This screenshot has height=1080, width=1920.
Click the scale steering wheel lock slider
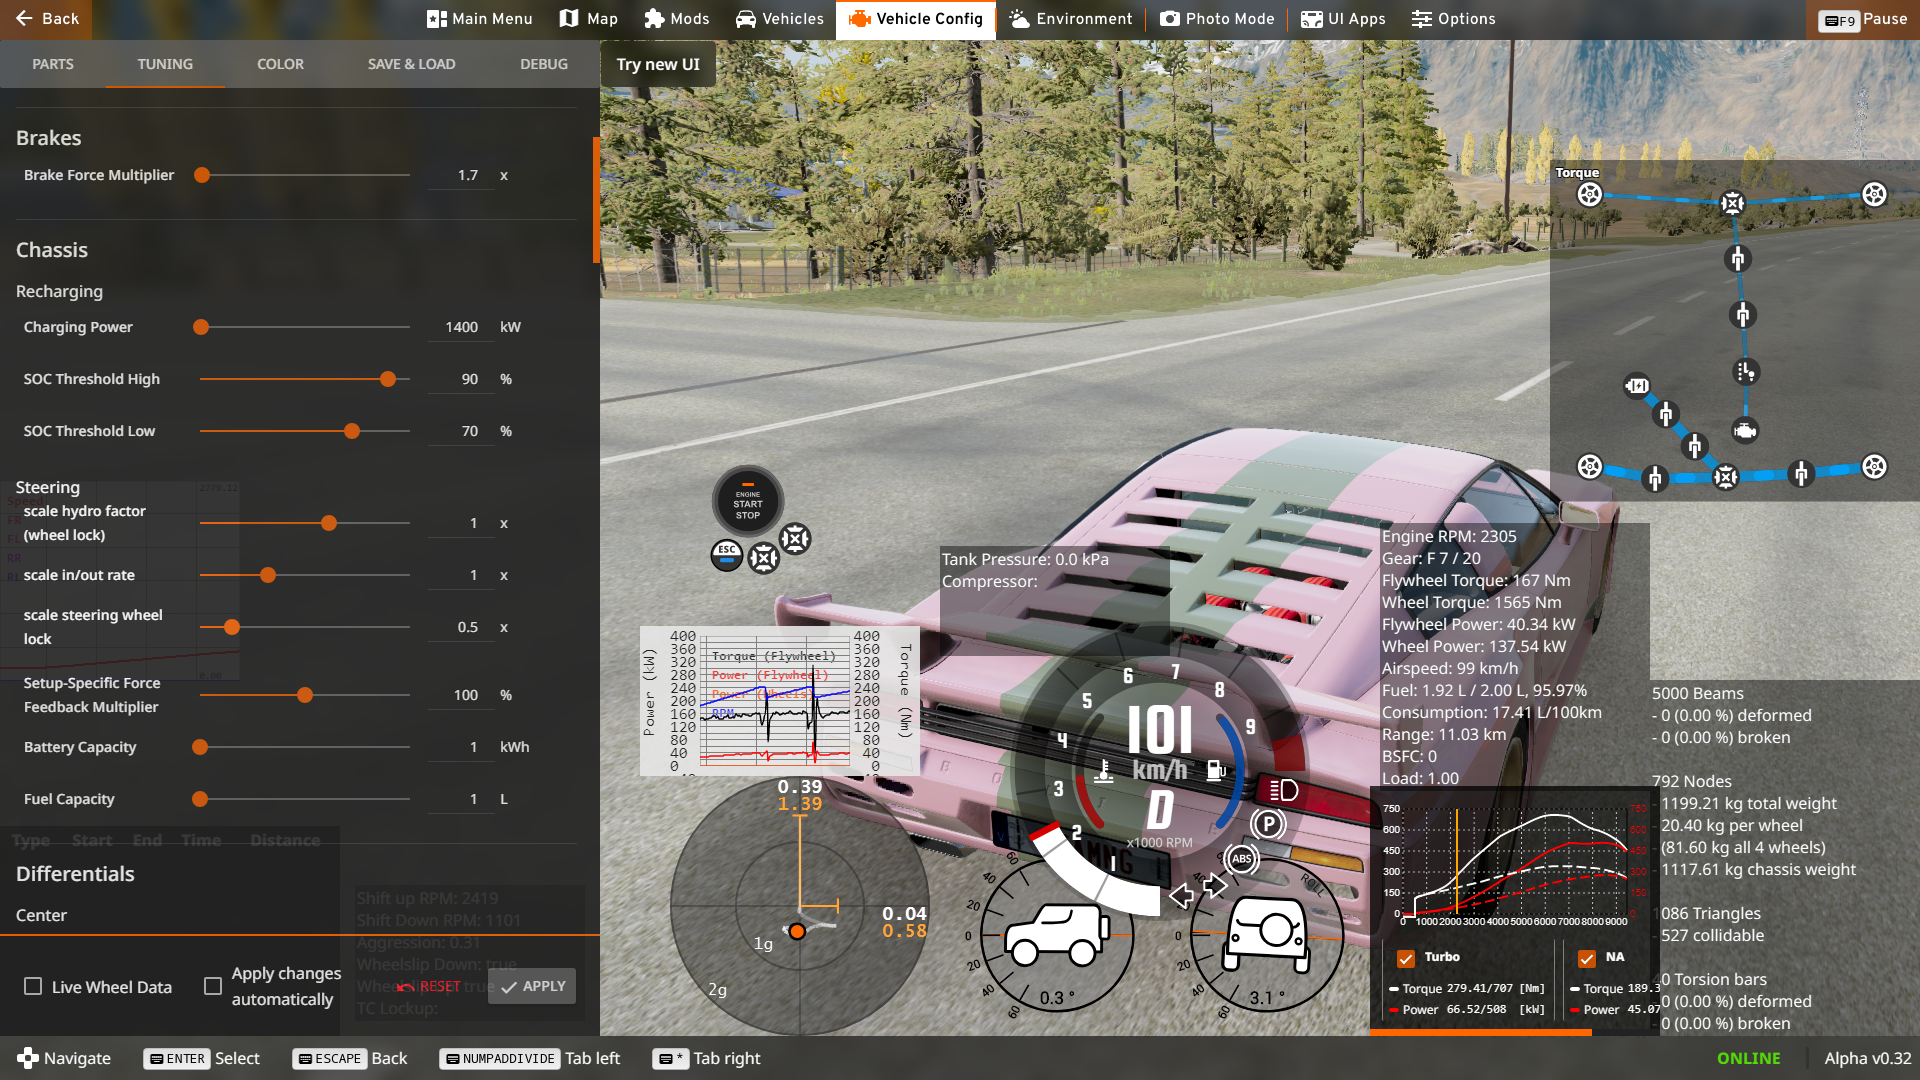pos(305,627)
